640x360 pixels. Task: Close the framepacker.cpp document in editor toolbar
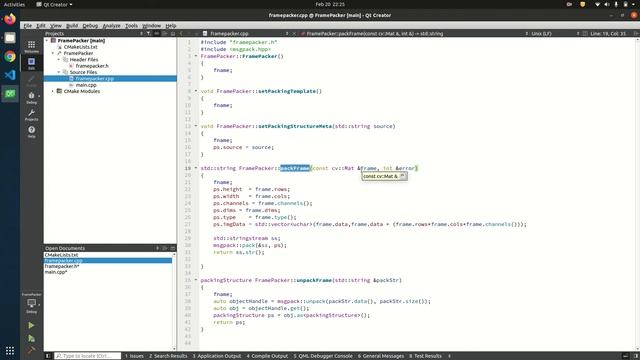(x=294, y=33)
